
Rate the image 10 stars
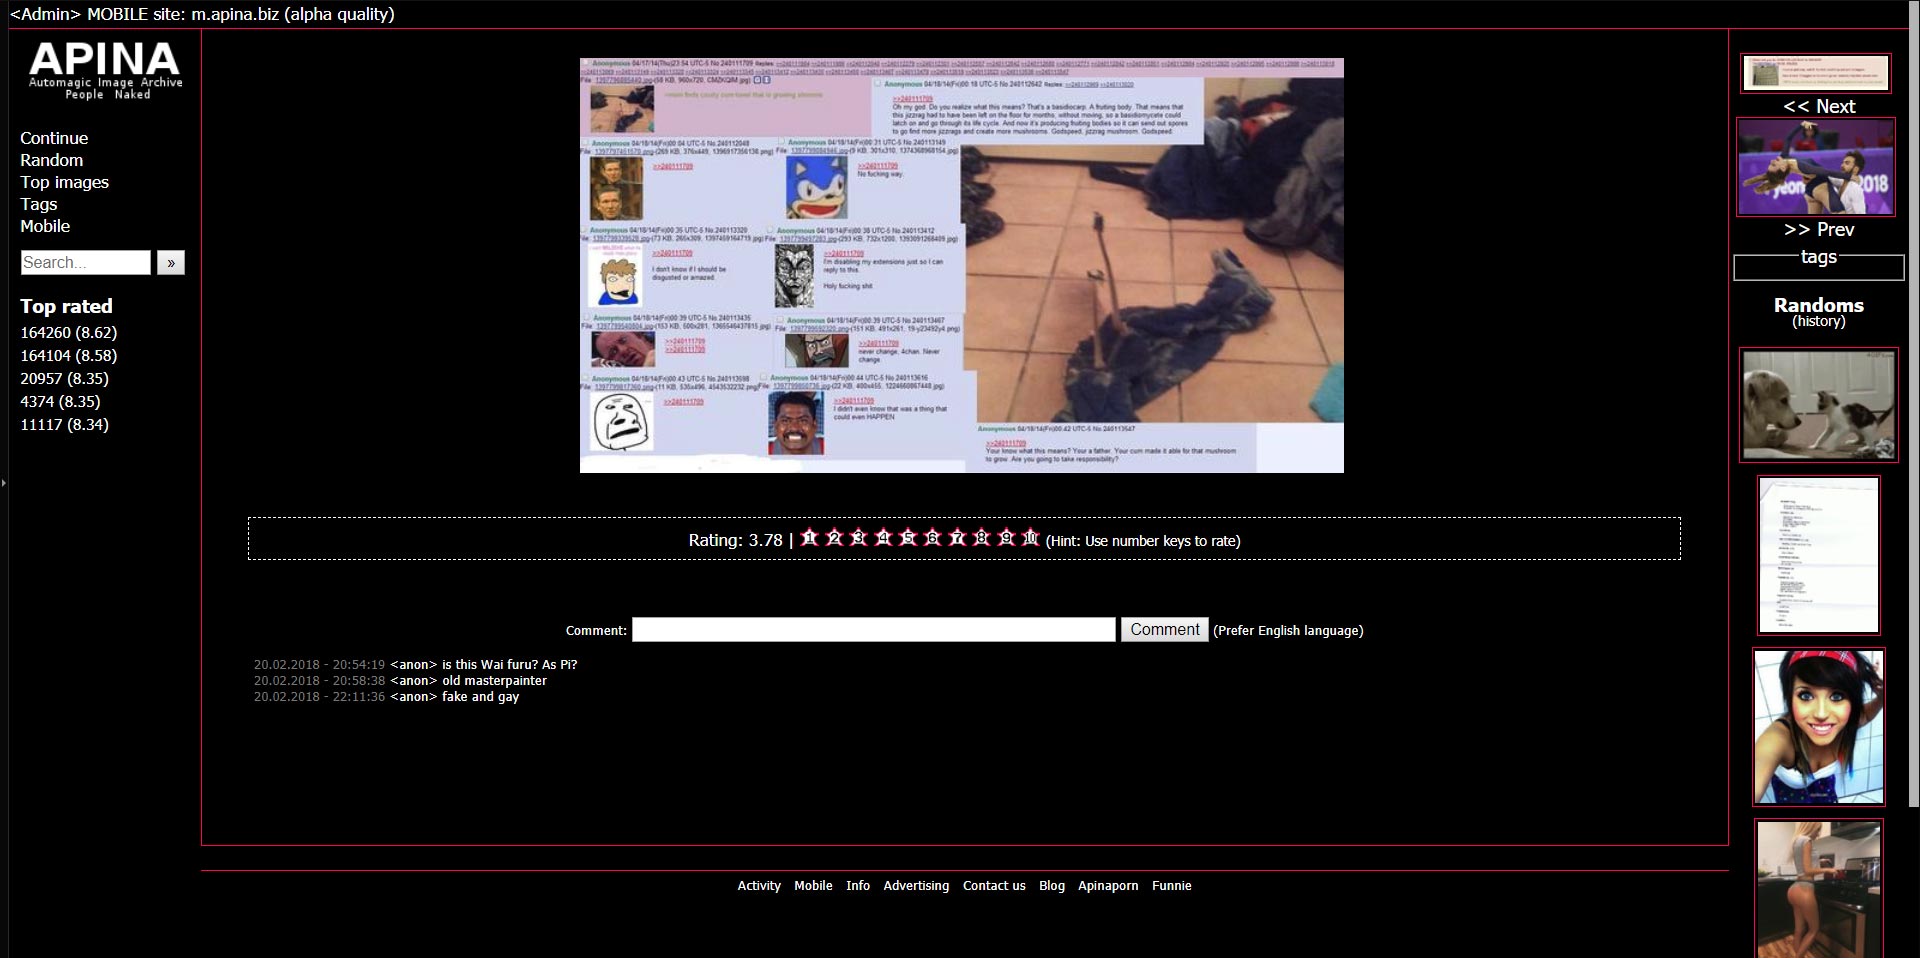tap(1031, 538)
